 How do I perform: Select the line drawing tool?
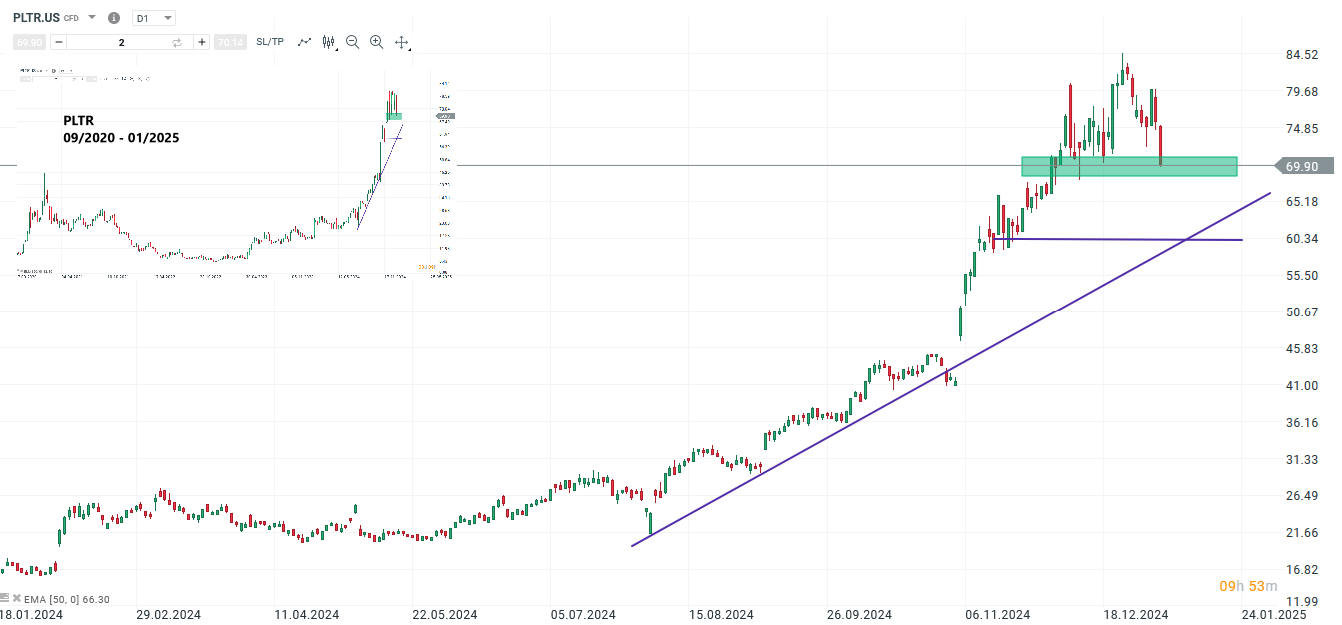pyautogui.click(x=302, y=42)
